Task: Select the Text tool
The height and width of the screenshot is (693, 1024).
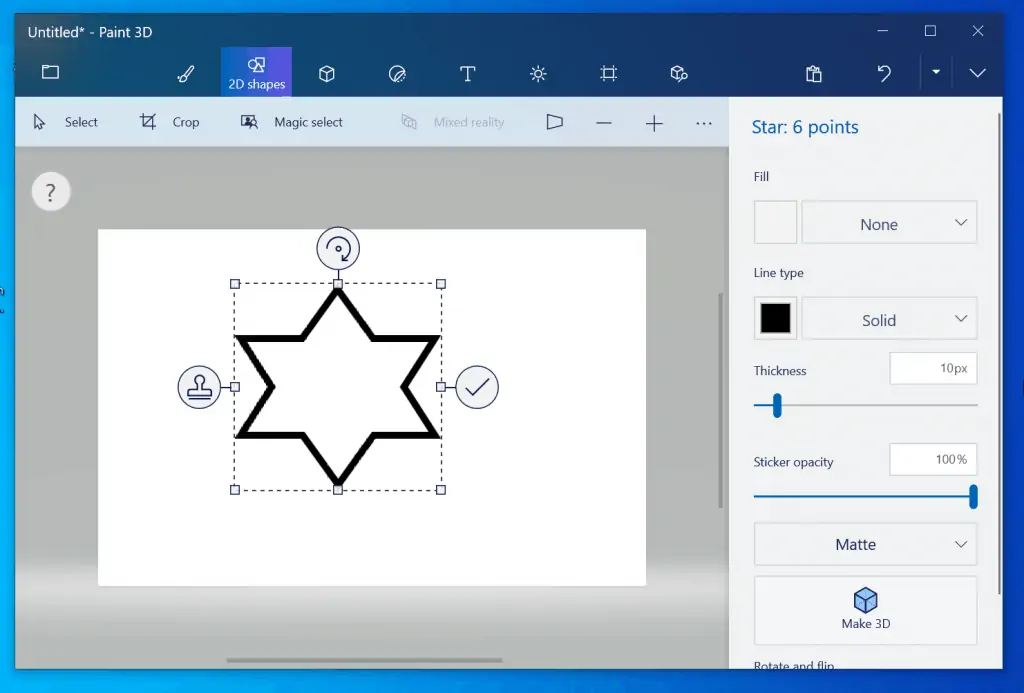Action: pyautogui.click(x=467, y=73)
